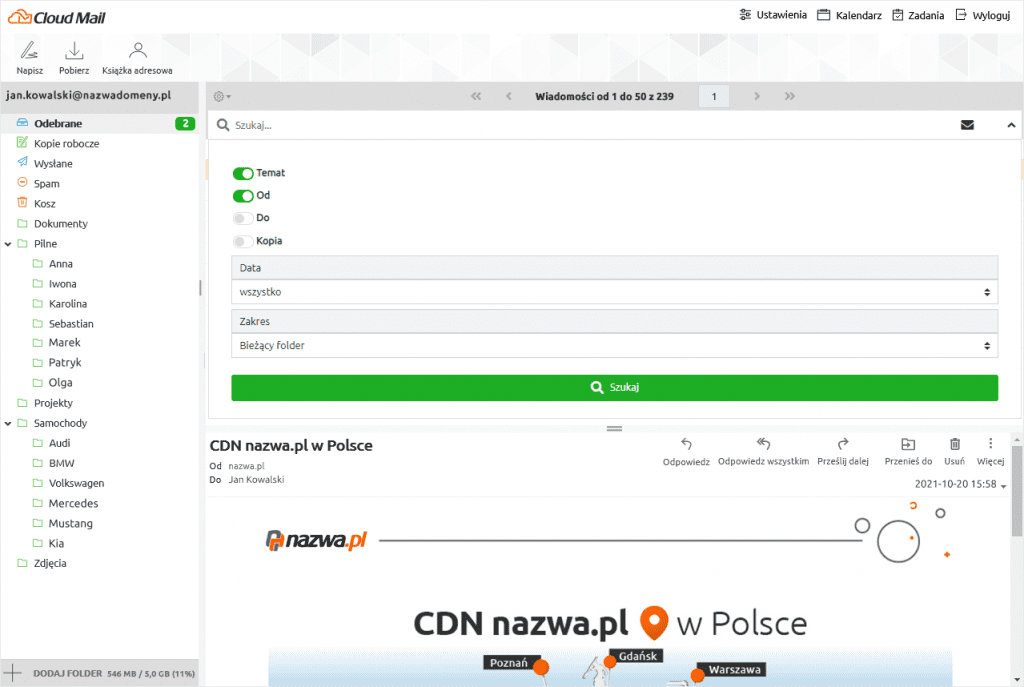Select the Anna subfolder

pos(60,264)
